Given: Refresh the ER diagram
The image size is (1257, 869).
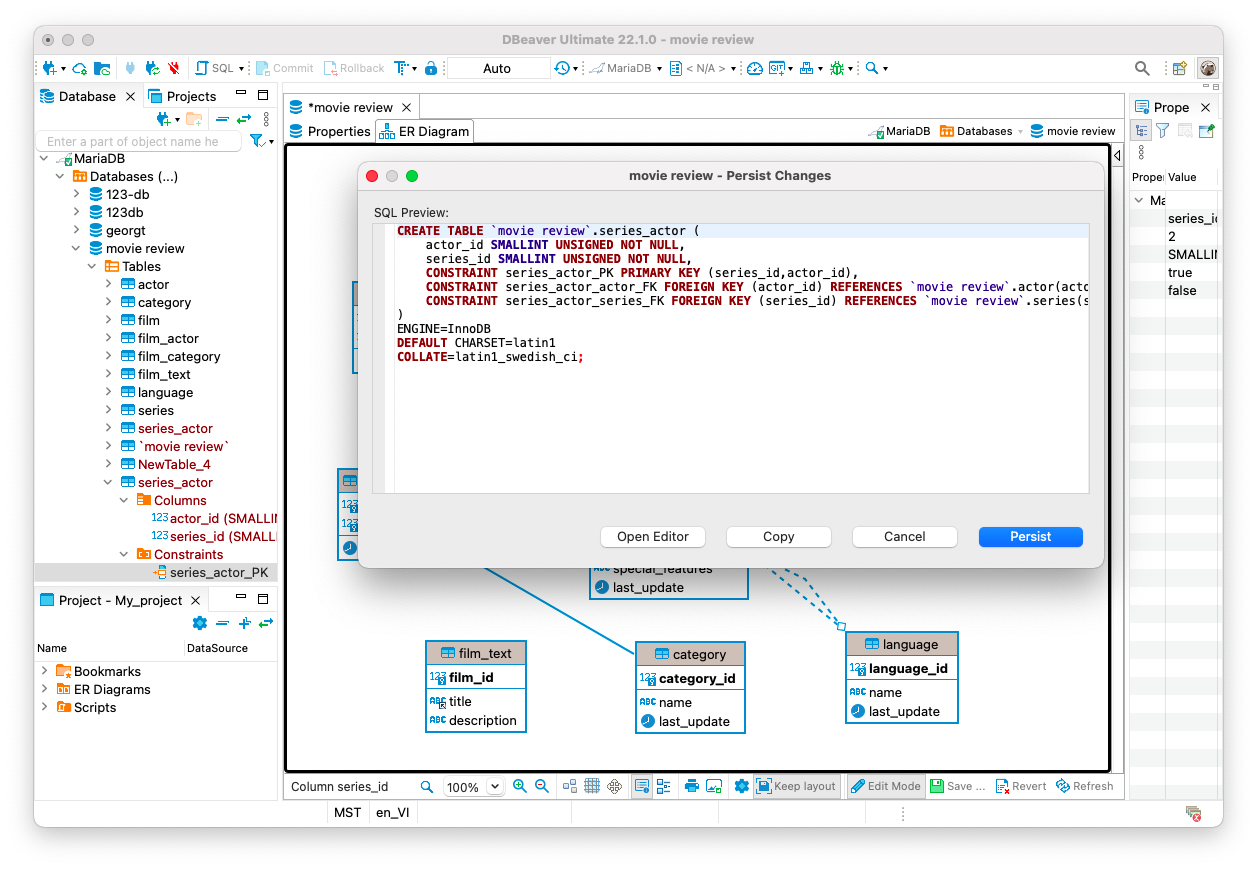Looking at the screenshot, I should pyautogui.click(x=1085, y=786).
